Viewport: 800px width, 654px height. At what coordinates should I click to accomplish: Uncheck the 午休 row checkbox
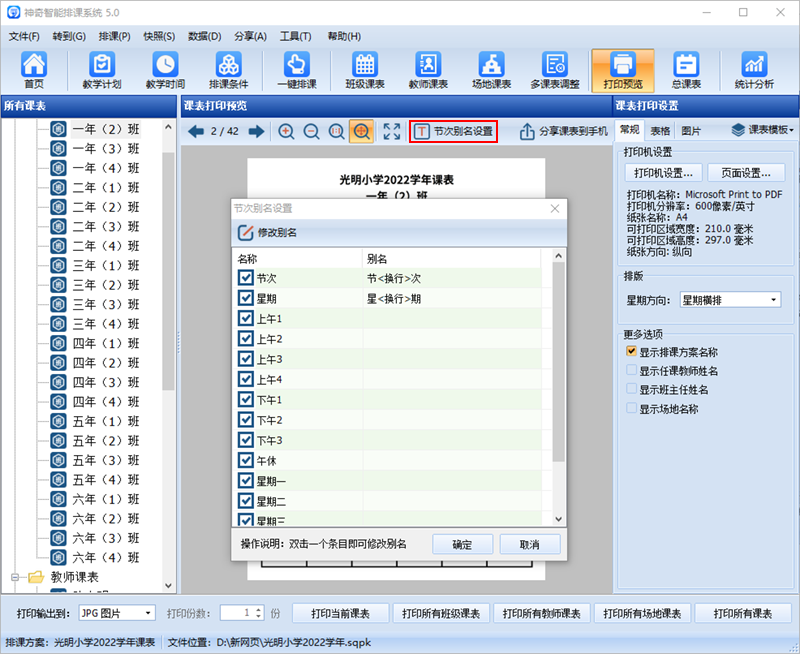pos(245,461)
